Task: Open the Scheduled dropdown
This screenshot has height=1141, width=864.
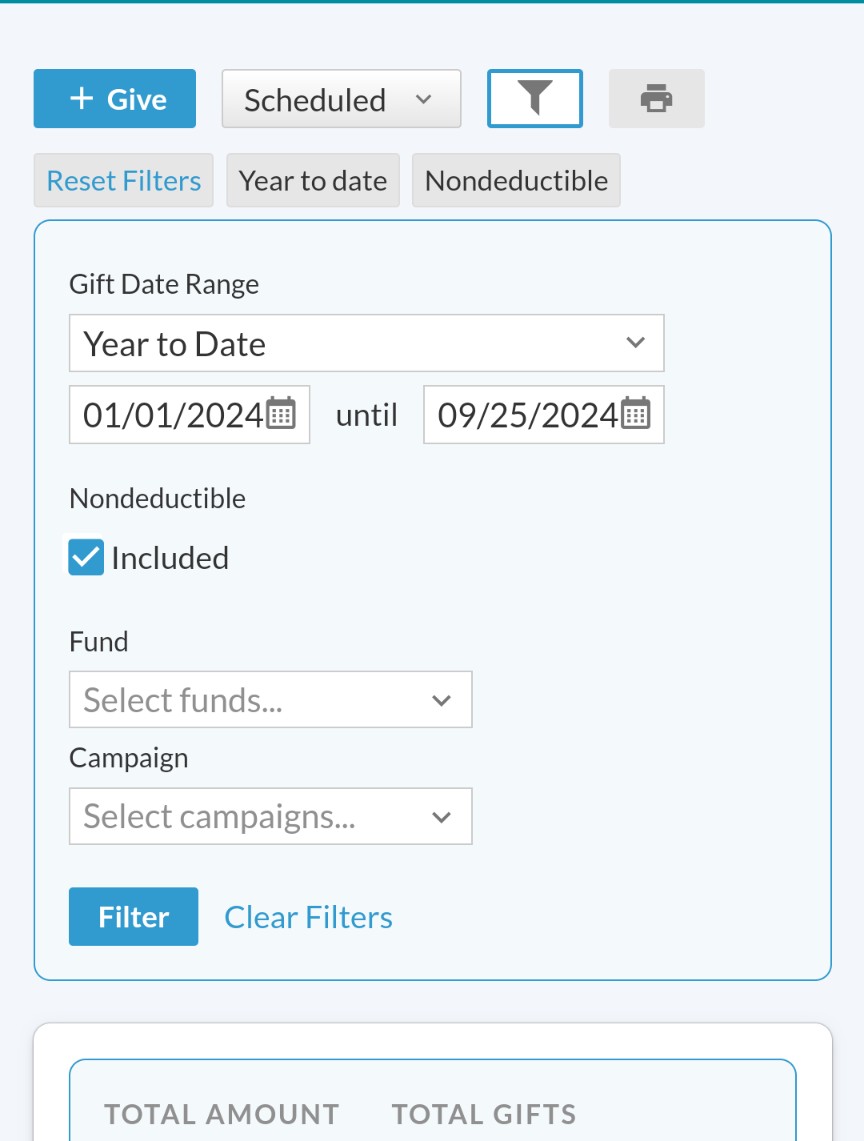Action: click(x=341, y=99)
